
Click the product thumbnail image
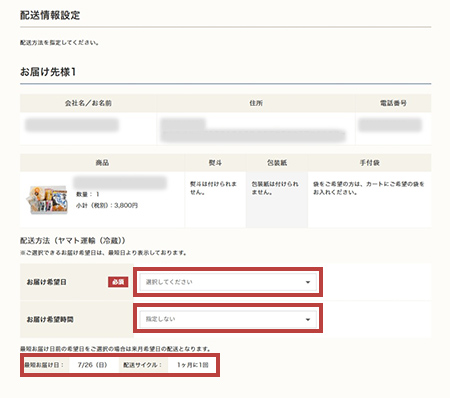click(x=48, y=199)
